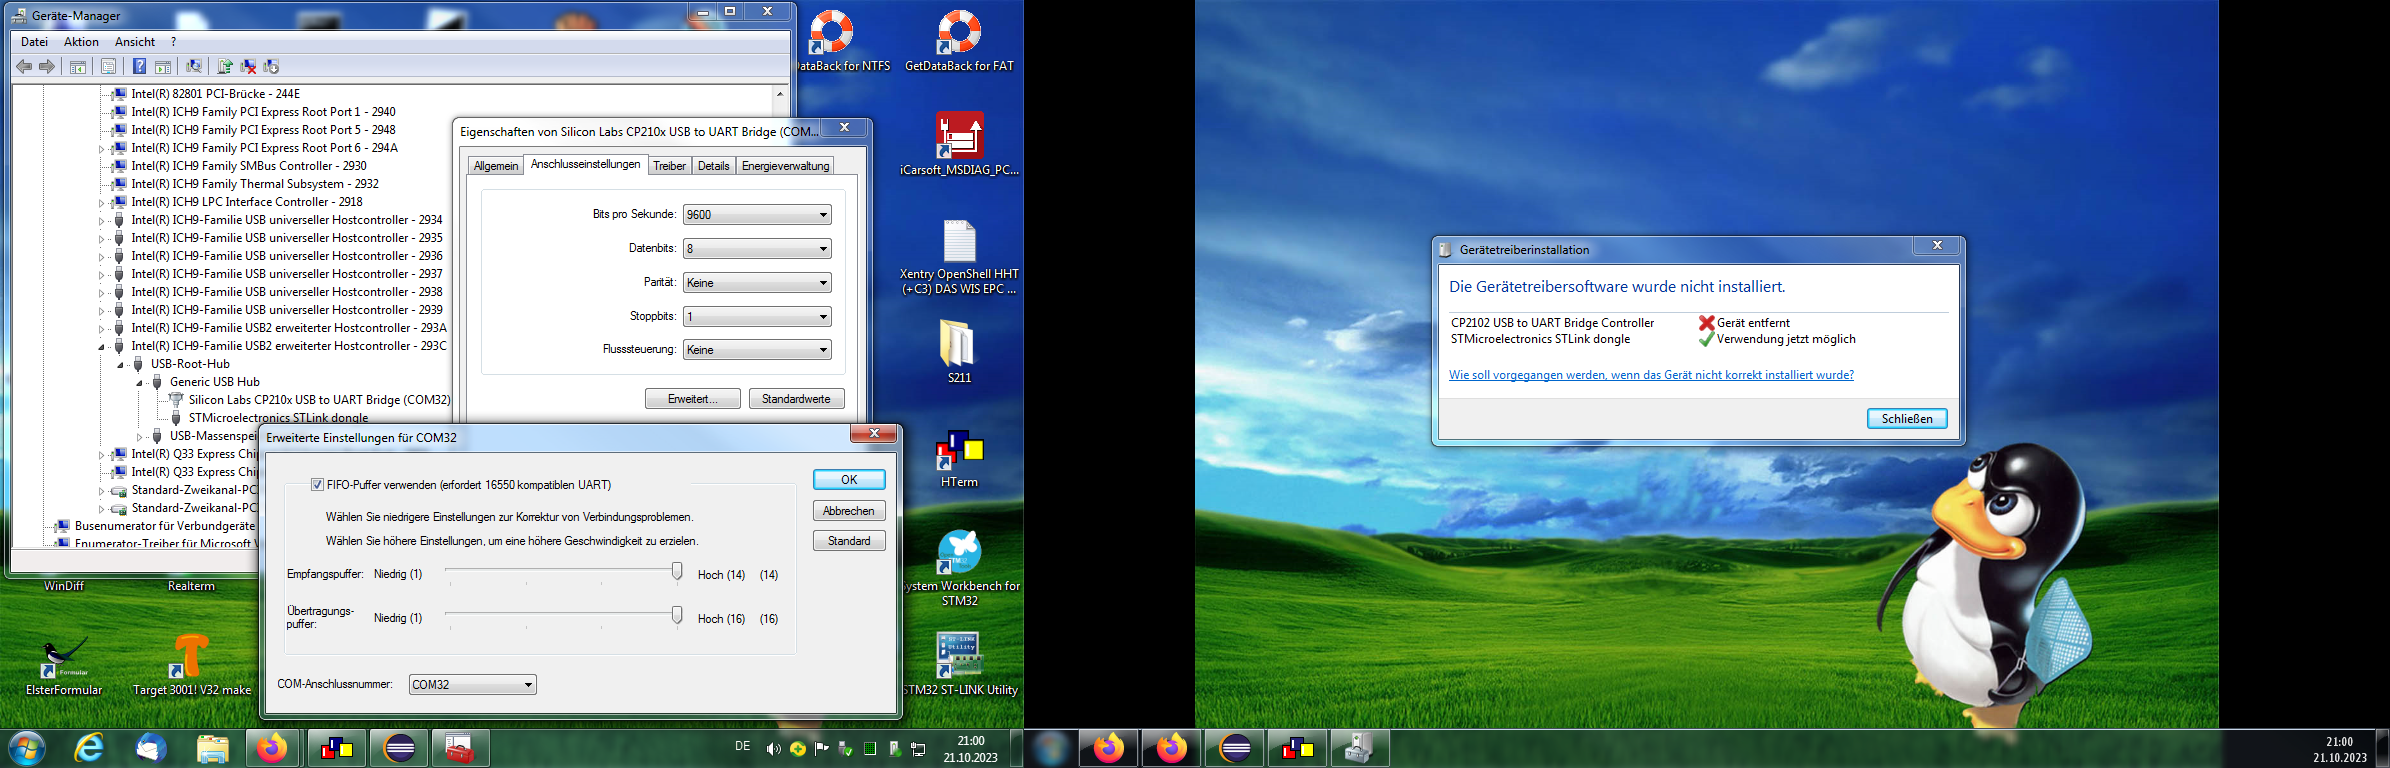Click the update driver software toolbar icon
Viewport: 2390px width, 768px height.
pos(225,66)
